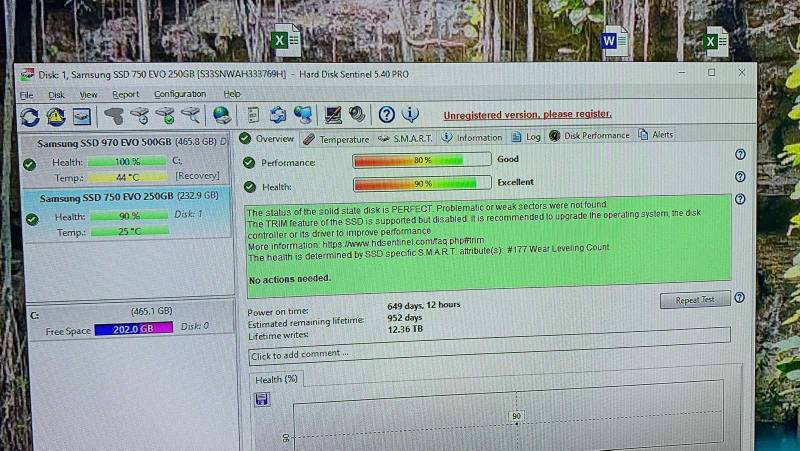Switch to the Temperature tab

[336, 139]
